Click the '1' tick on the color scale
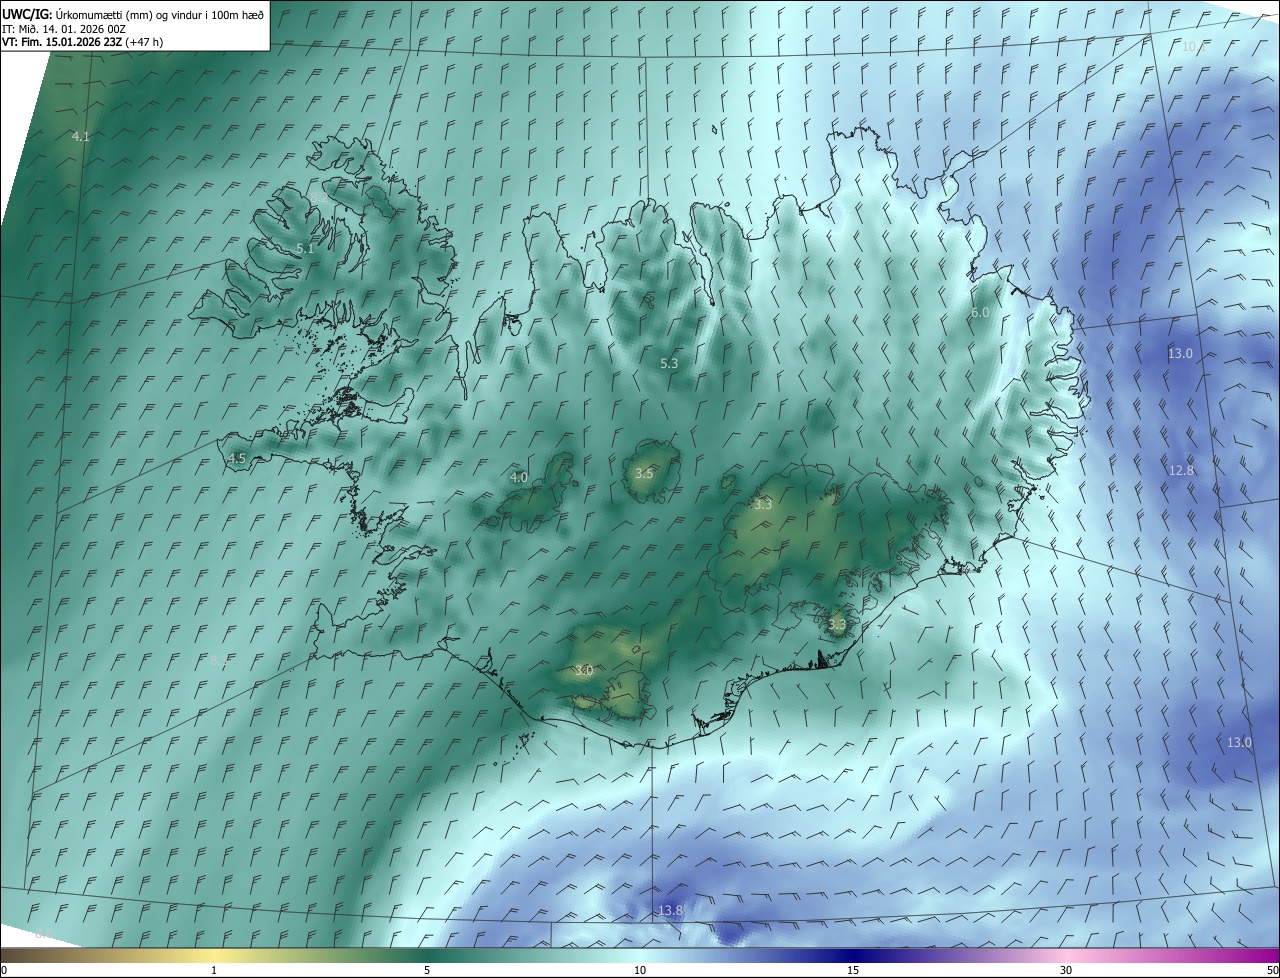 214,971
